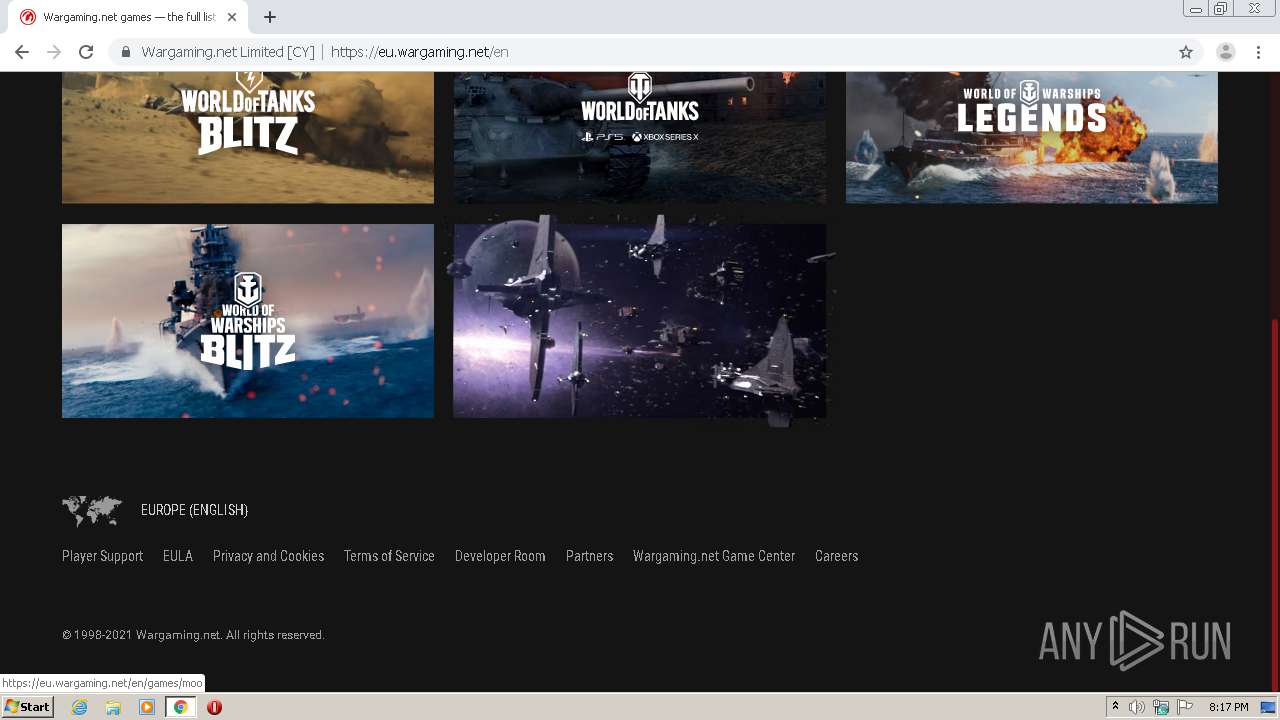Viewport: 1280px width, 720px height.
Task: Click the copyright Wargaming.net text
Action: coord(193,635)
